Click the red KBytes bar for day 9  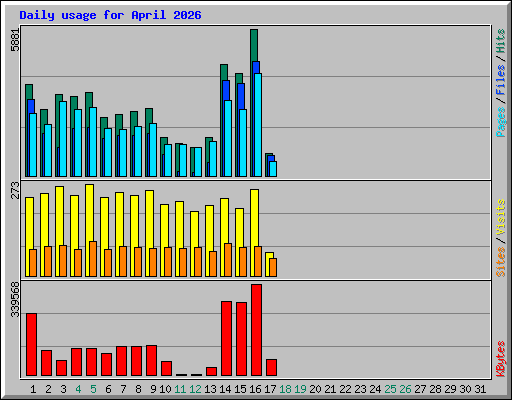(x=152, y=361)
